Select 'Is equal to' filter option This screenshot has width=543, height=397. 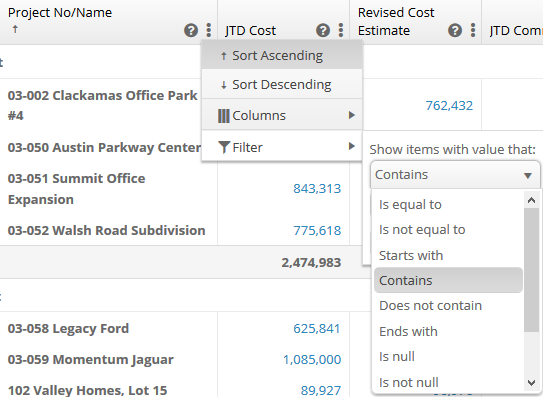(x=448, y=204)
